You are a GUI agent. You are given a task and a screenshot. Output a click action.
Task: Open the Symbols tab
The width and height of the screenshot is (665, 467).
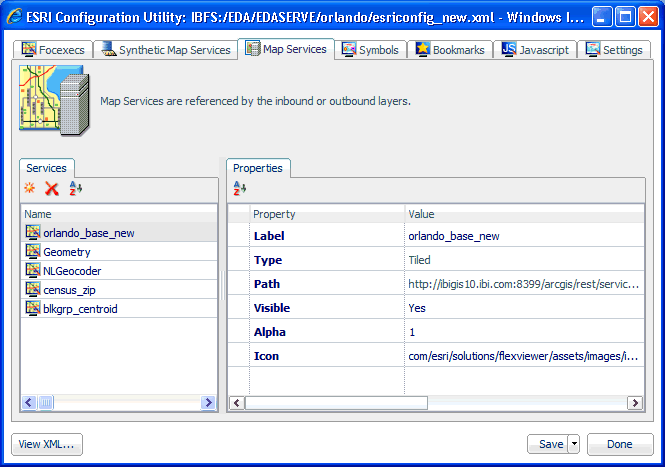370,50
